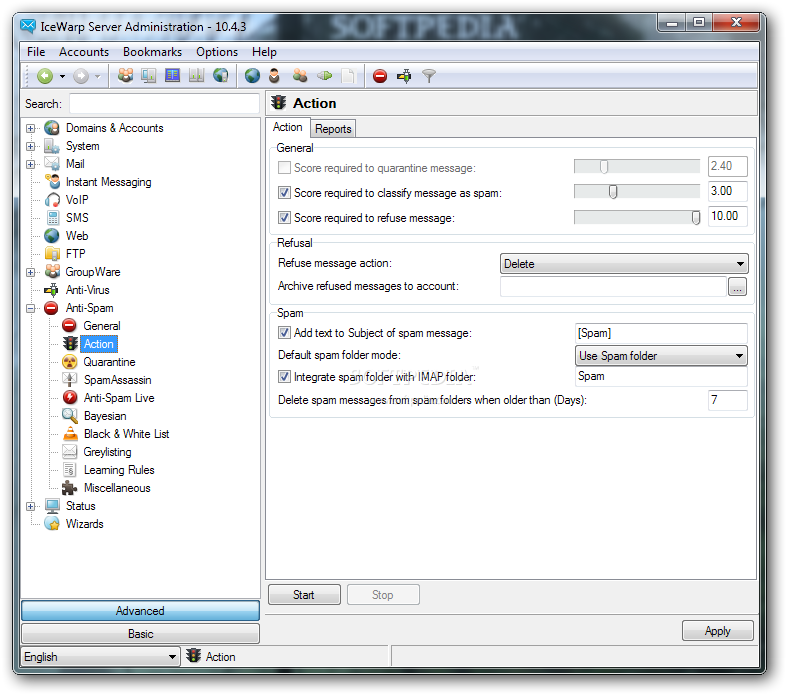The height and width of the screenshot is (695, 787).
Task: Click the syringe Anti-Virus toolbar icon
Action: (404, 76)
